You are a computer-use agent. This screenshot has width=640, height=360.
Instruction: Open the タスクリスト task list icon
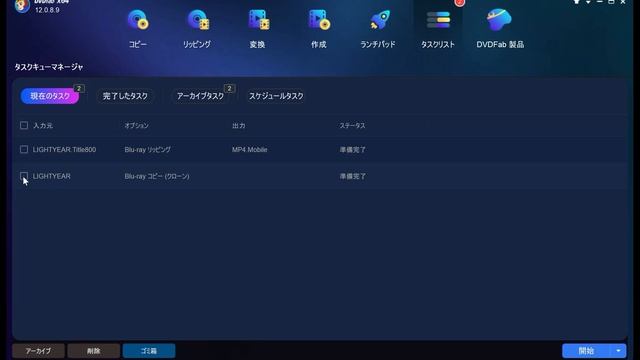click(x=438, y=20)
